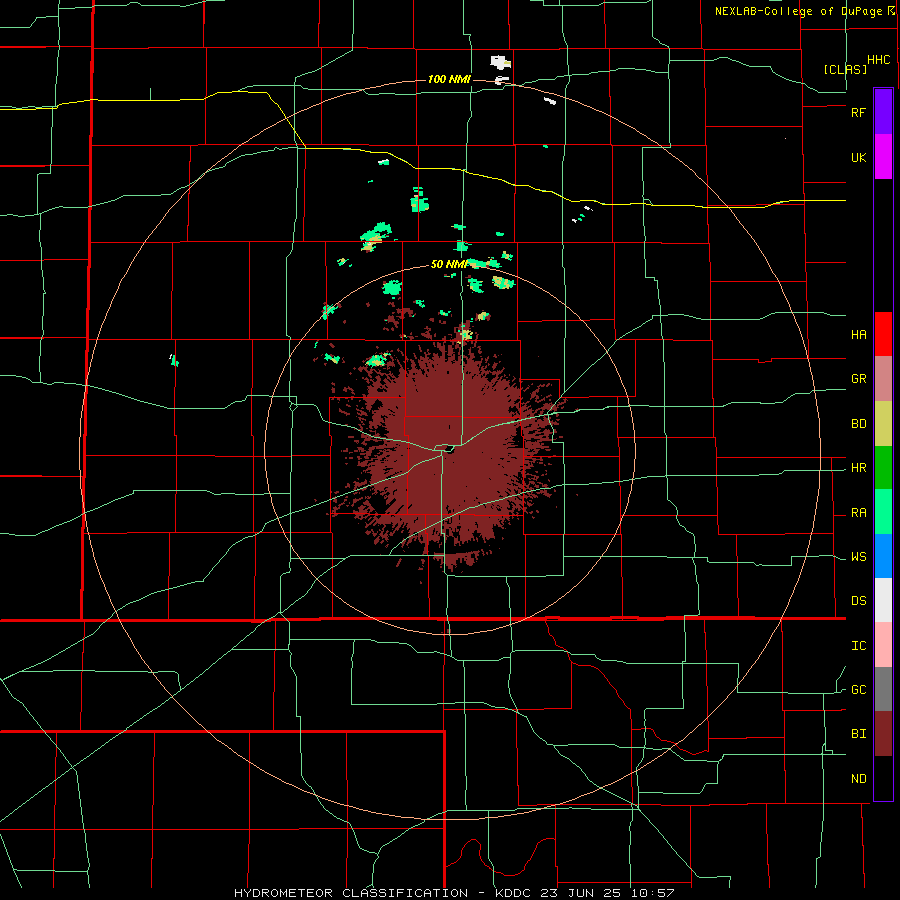900x900 pixels.
Task: Pick the dark green HR legend swatch
Action: click(x=883, y=468)
